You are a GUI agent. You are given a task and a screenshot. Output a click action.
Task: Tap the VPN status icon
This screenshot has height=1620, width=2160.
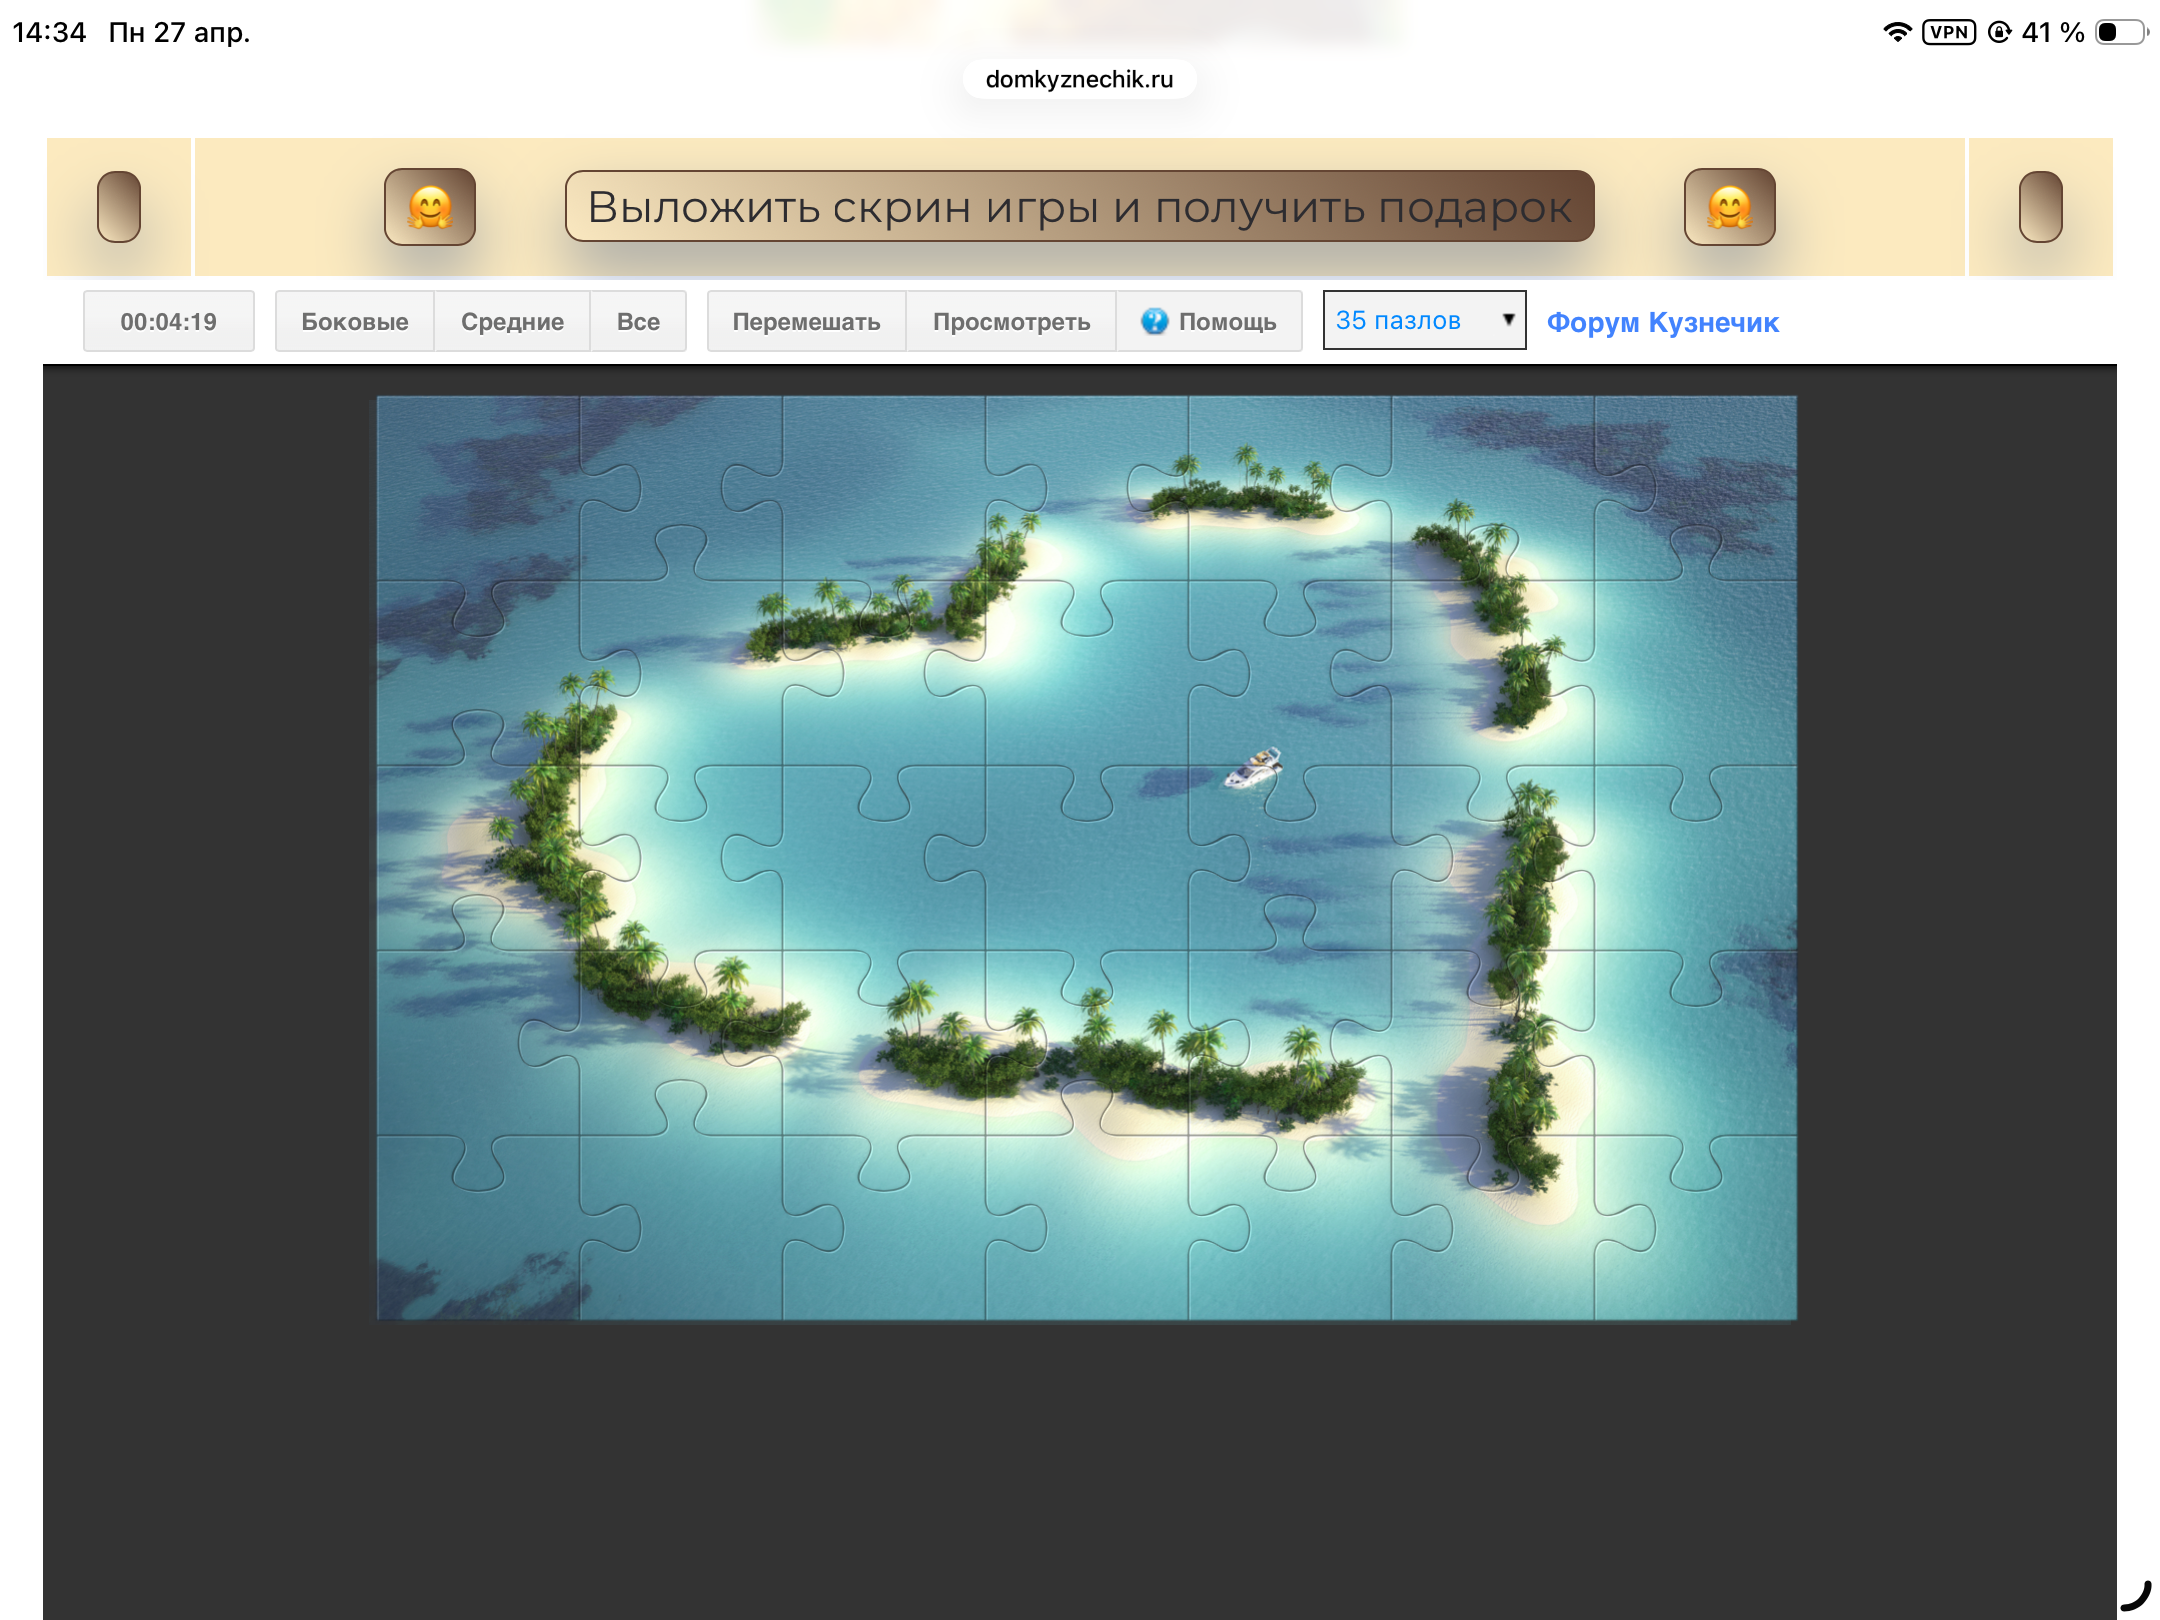point(1948,32)
